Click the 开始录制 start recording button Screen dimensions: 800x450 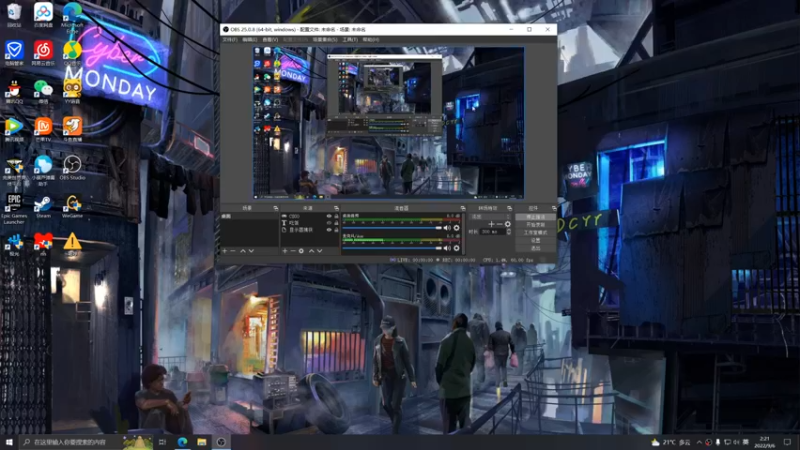[535, 224]
